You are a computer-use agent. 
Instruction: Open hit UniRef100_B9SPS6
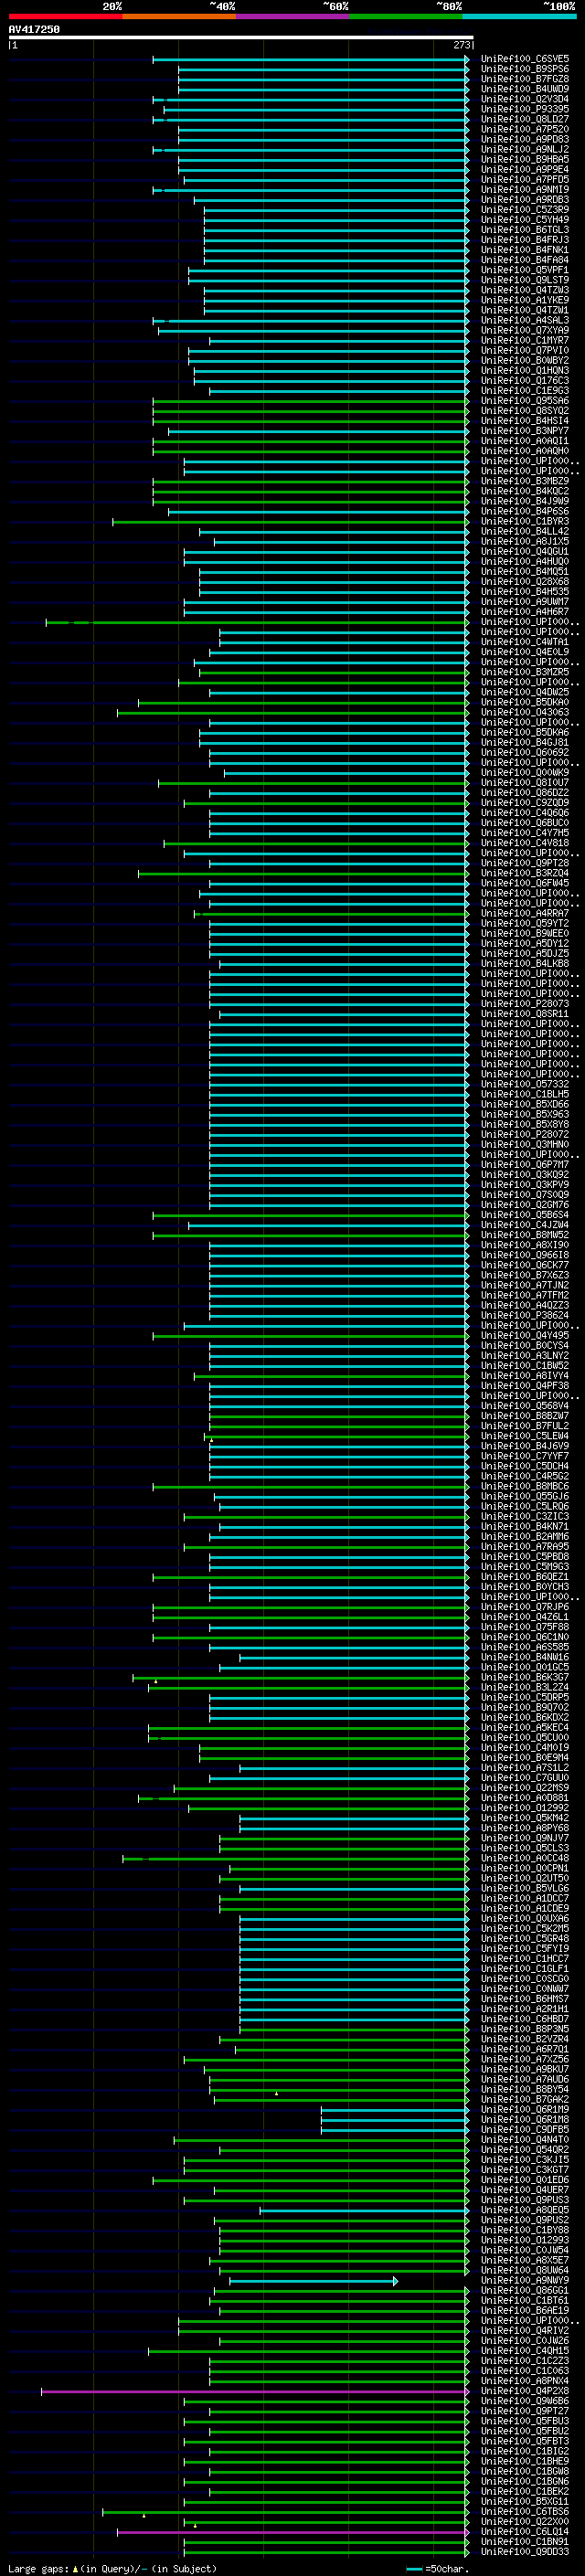pyautogui.click(x=525, y=69)
